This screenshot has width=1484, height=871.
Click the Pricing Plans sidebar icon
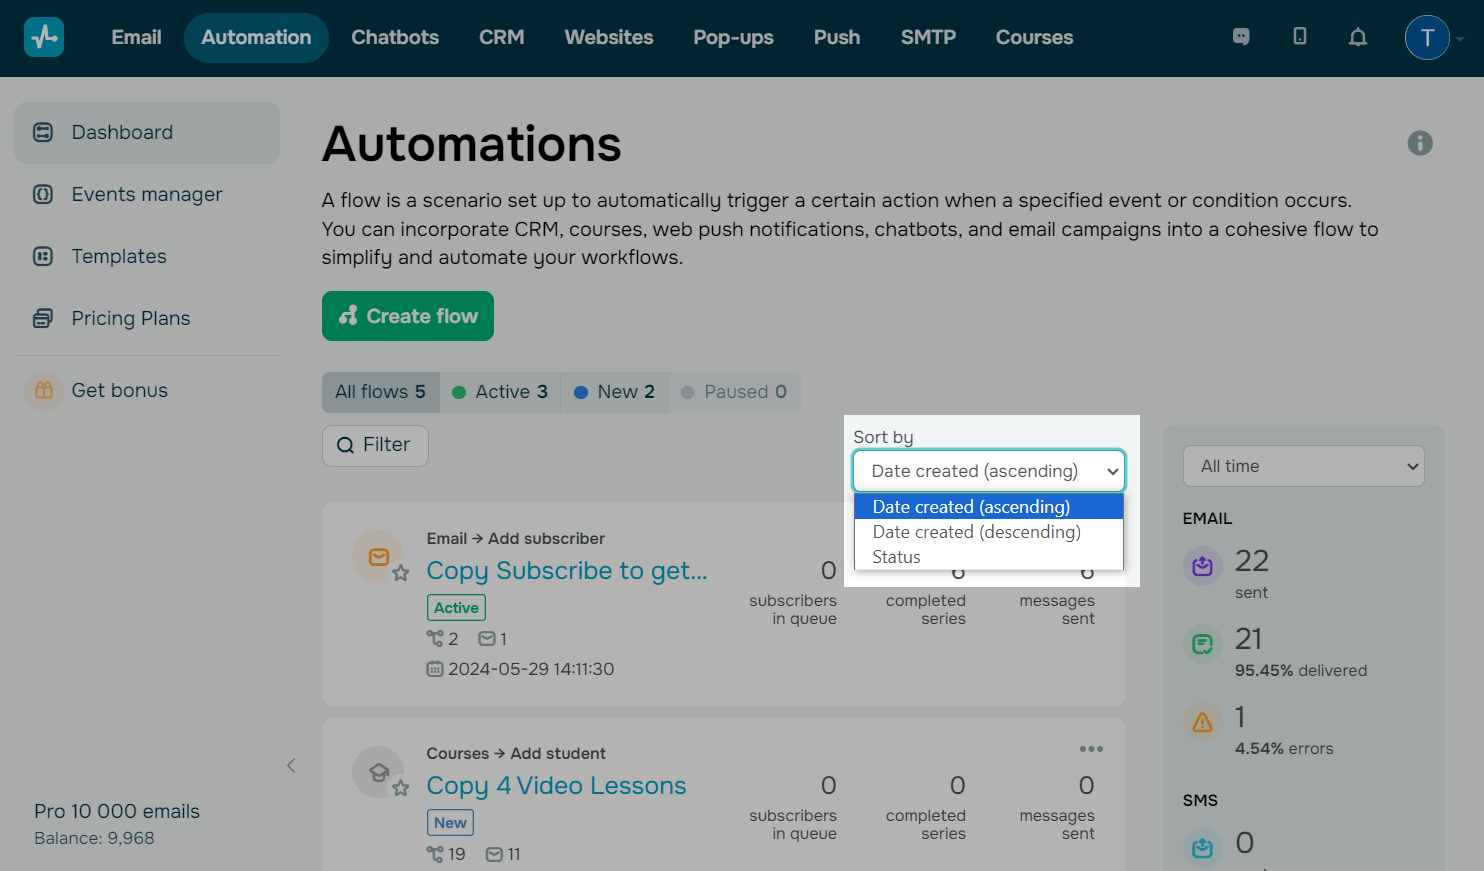point(43,318)
